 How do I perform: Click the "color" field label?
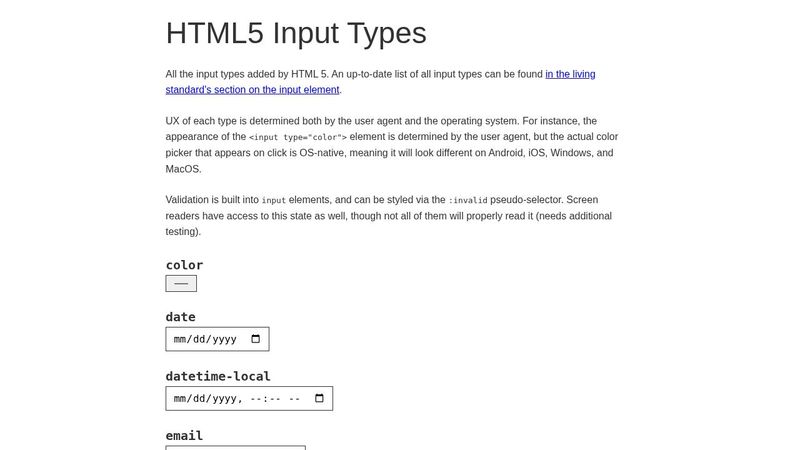[184, 265]
